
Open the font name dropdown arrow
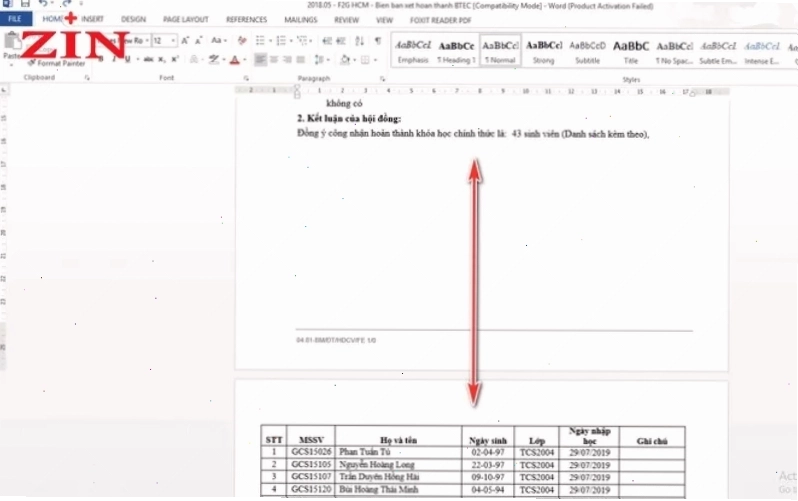click(147, 41)
